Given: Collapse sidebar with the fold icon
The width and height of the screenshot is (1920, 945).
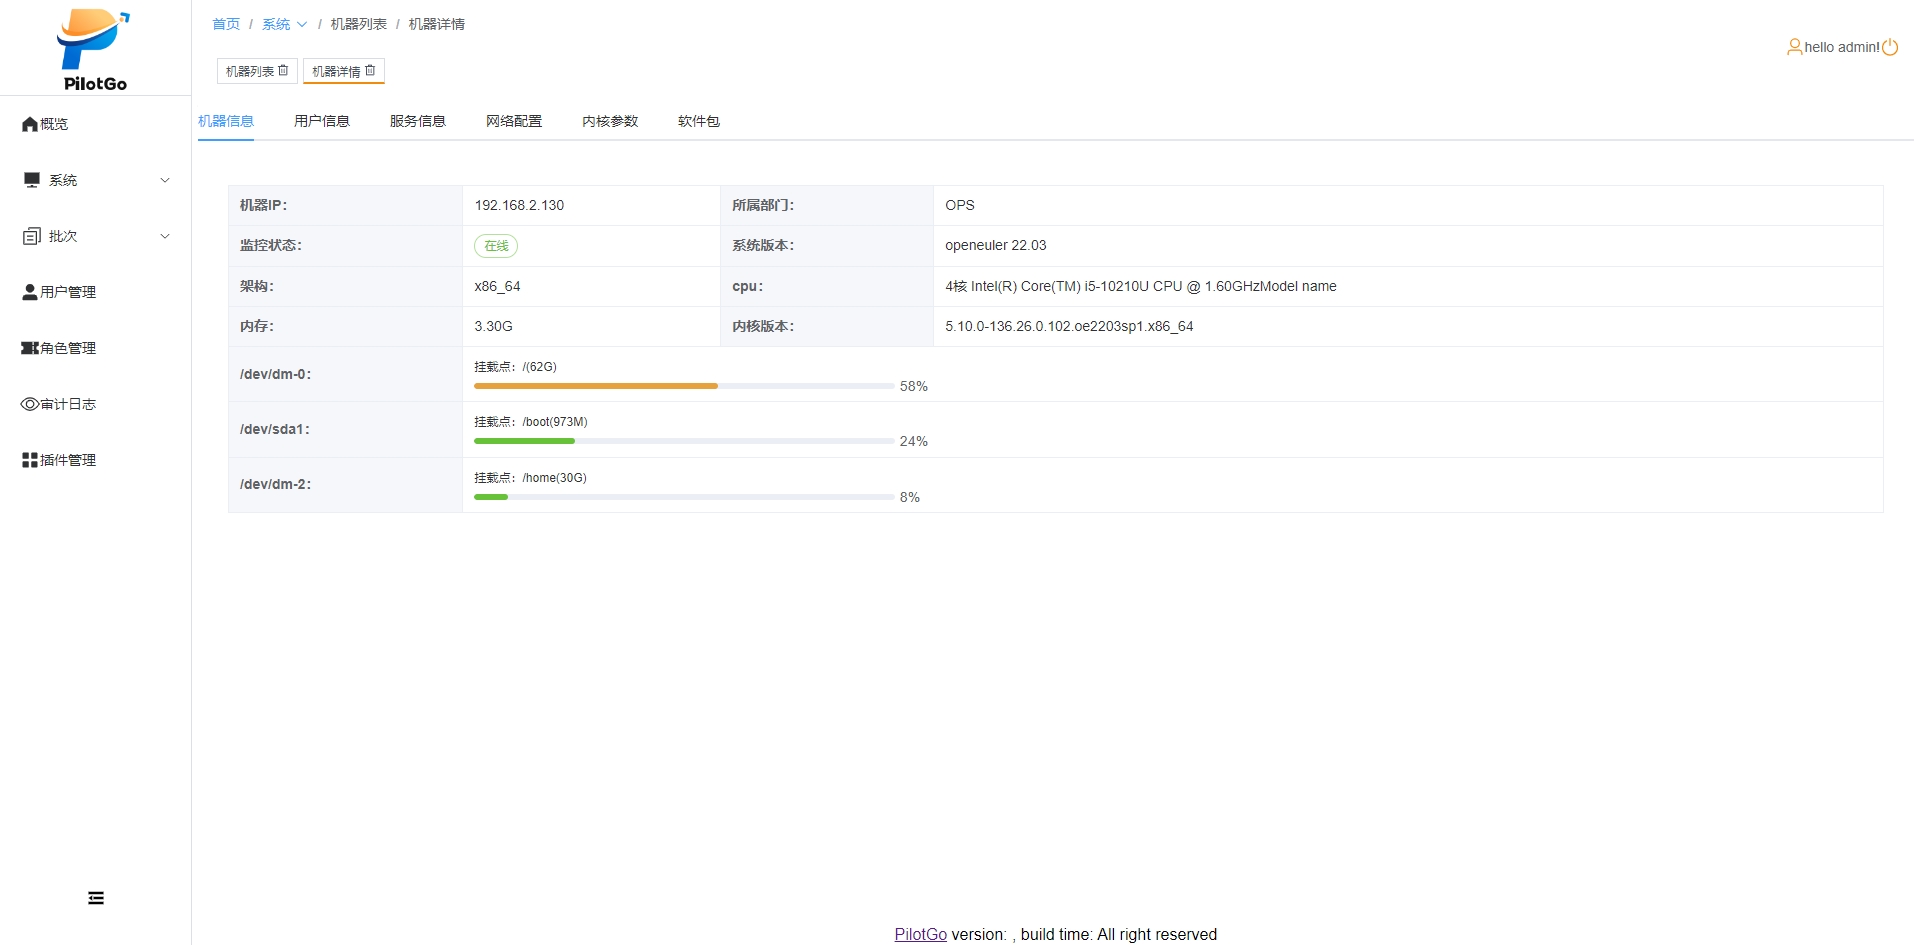Looking at the screenshot, I should (96, 898).
